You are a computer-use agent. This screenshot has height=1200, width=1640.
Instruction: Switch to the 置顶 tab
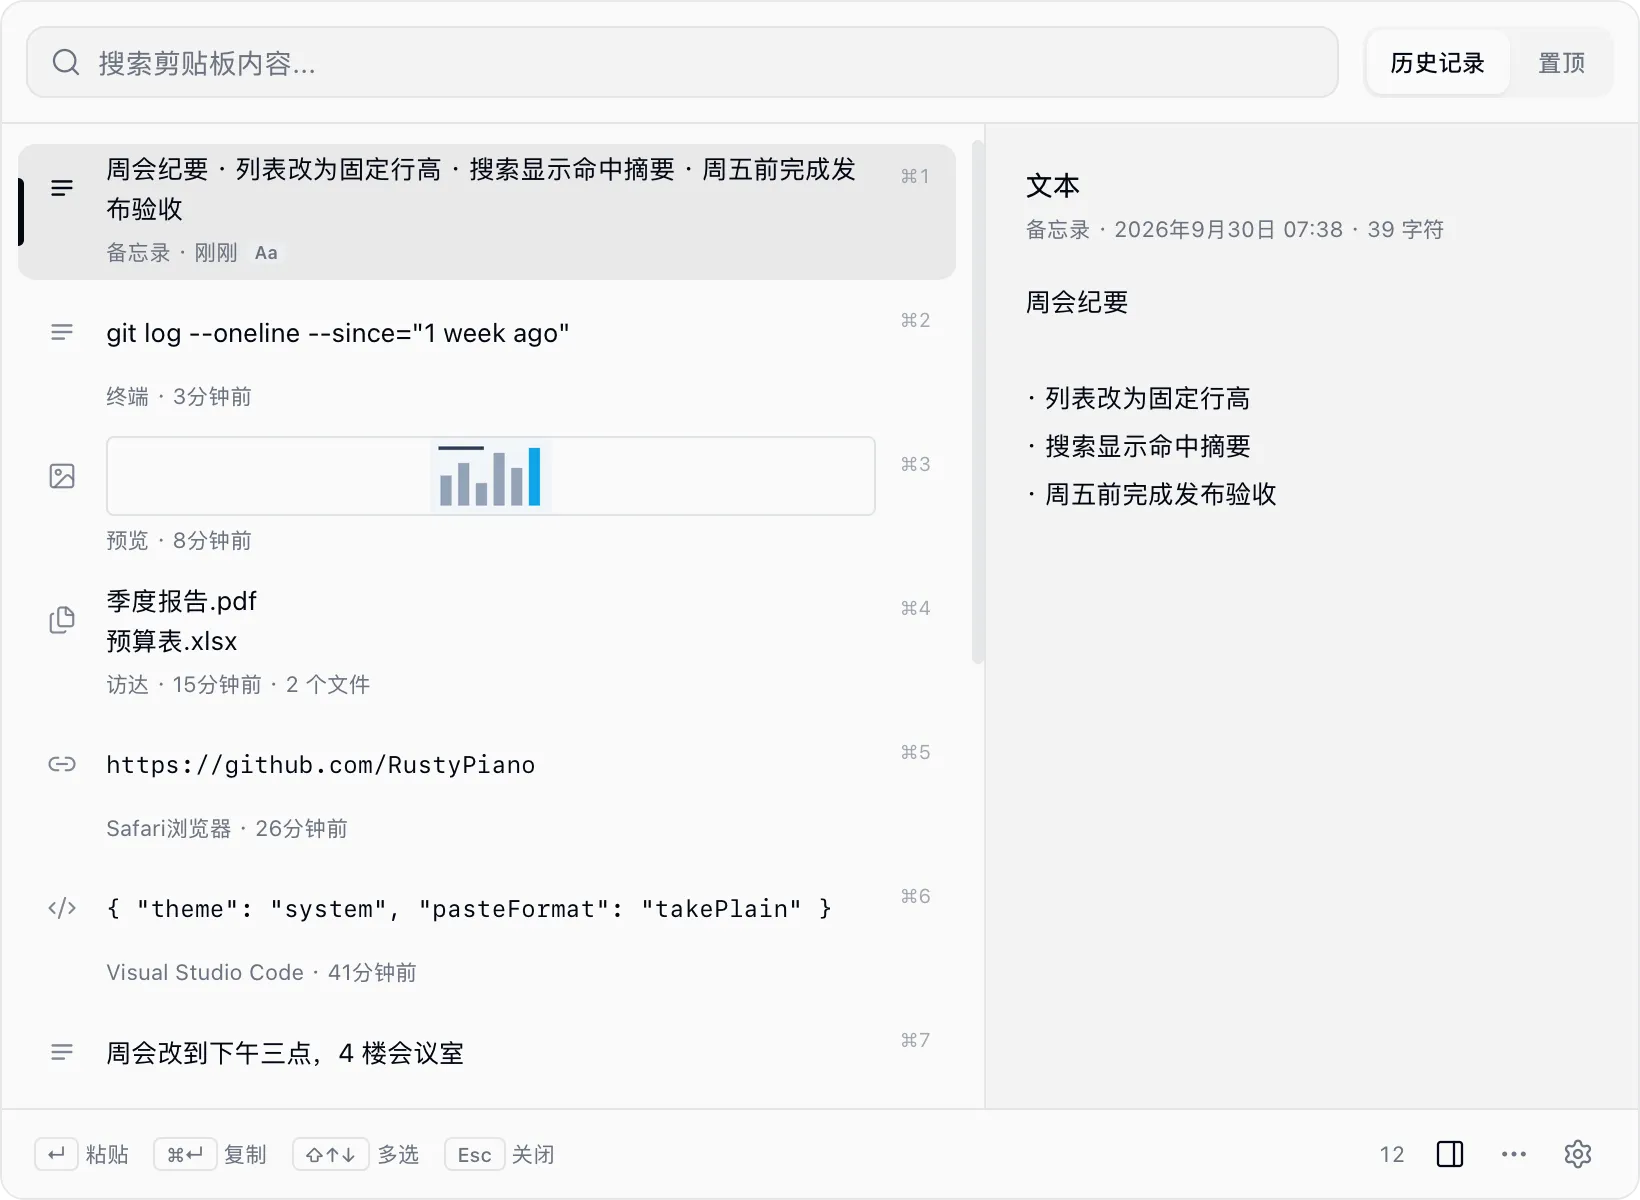[1561, 63]
